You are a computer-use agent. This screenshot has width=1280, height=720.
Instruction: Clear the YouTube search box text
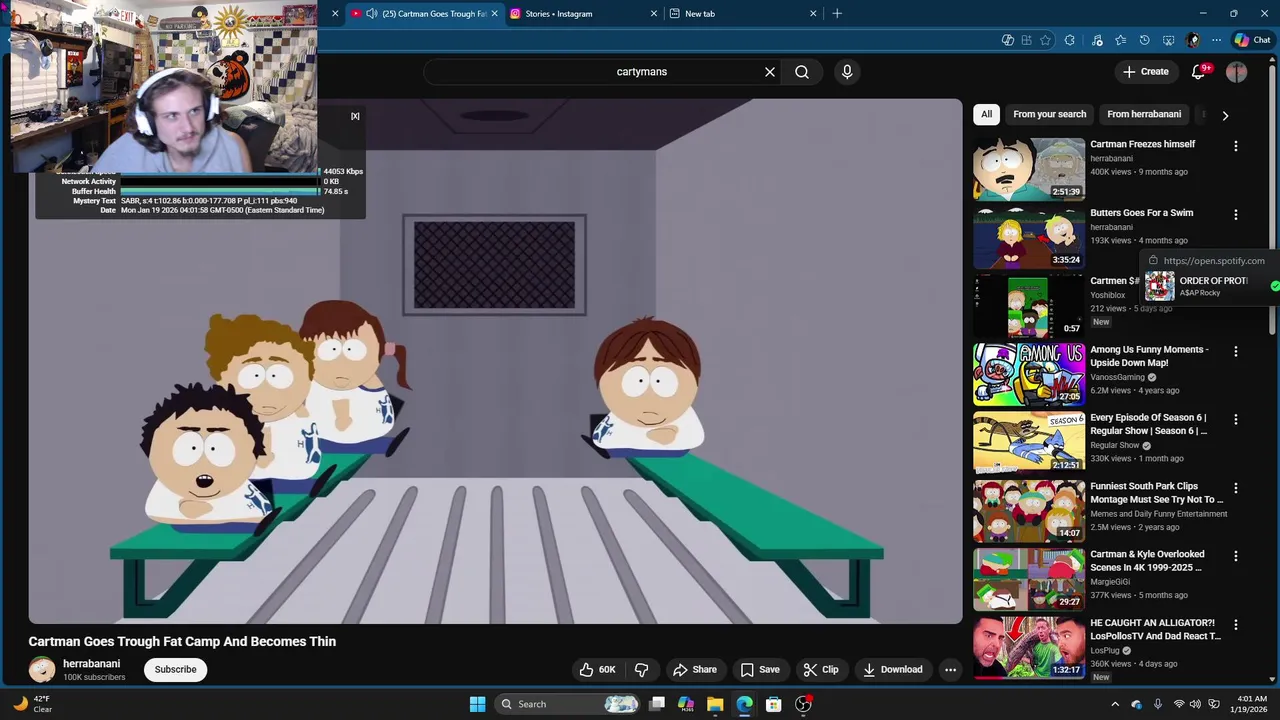(770, 72)
